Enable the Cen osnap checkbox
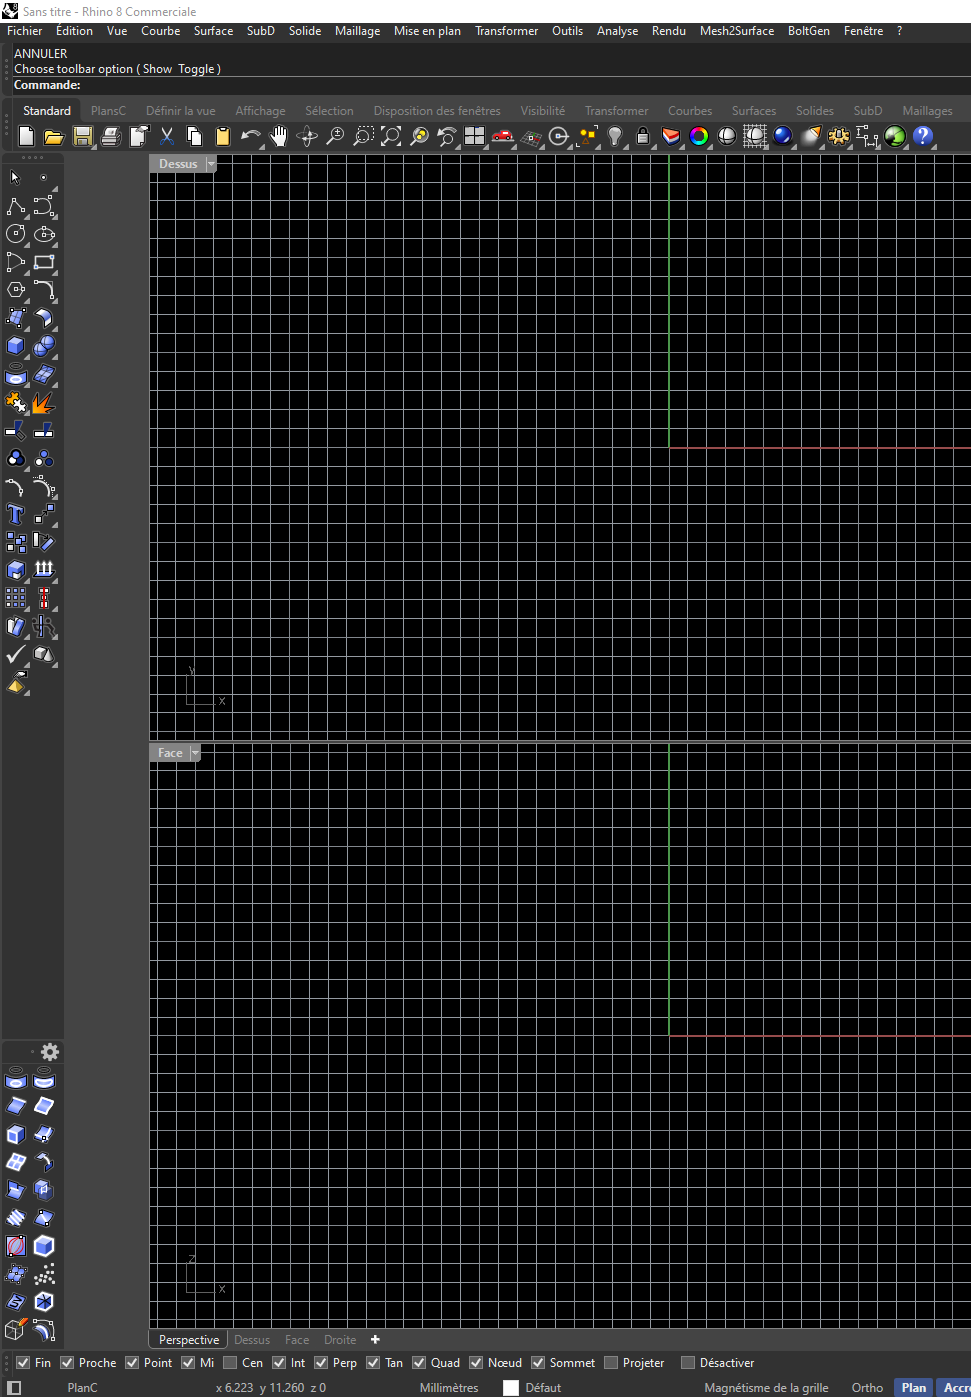971x1397 pixels. [x=230, y=1363]
